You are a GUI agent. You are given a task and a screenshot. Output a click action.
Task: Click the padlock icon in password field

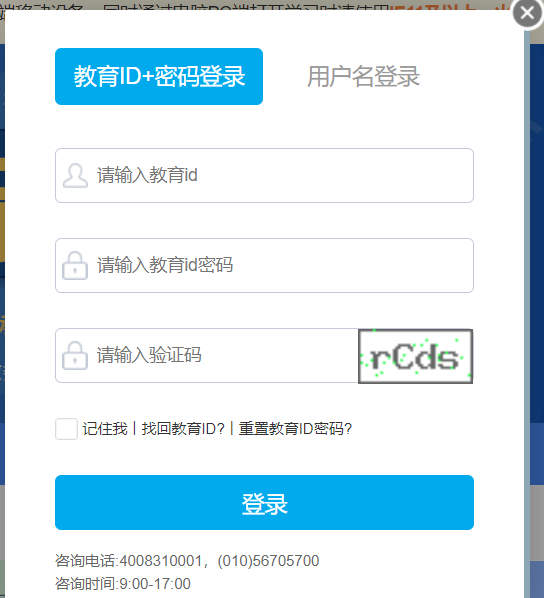75,265
